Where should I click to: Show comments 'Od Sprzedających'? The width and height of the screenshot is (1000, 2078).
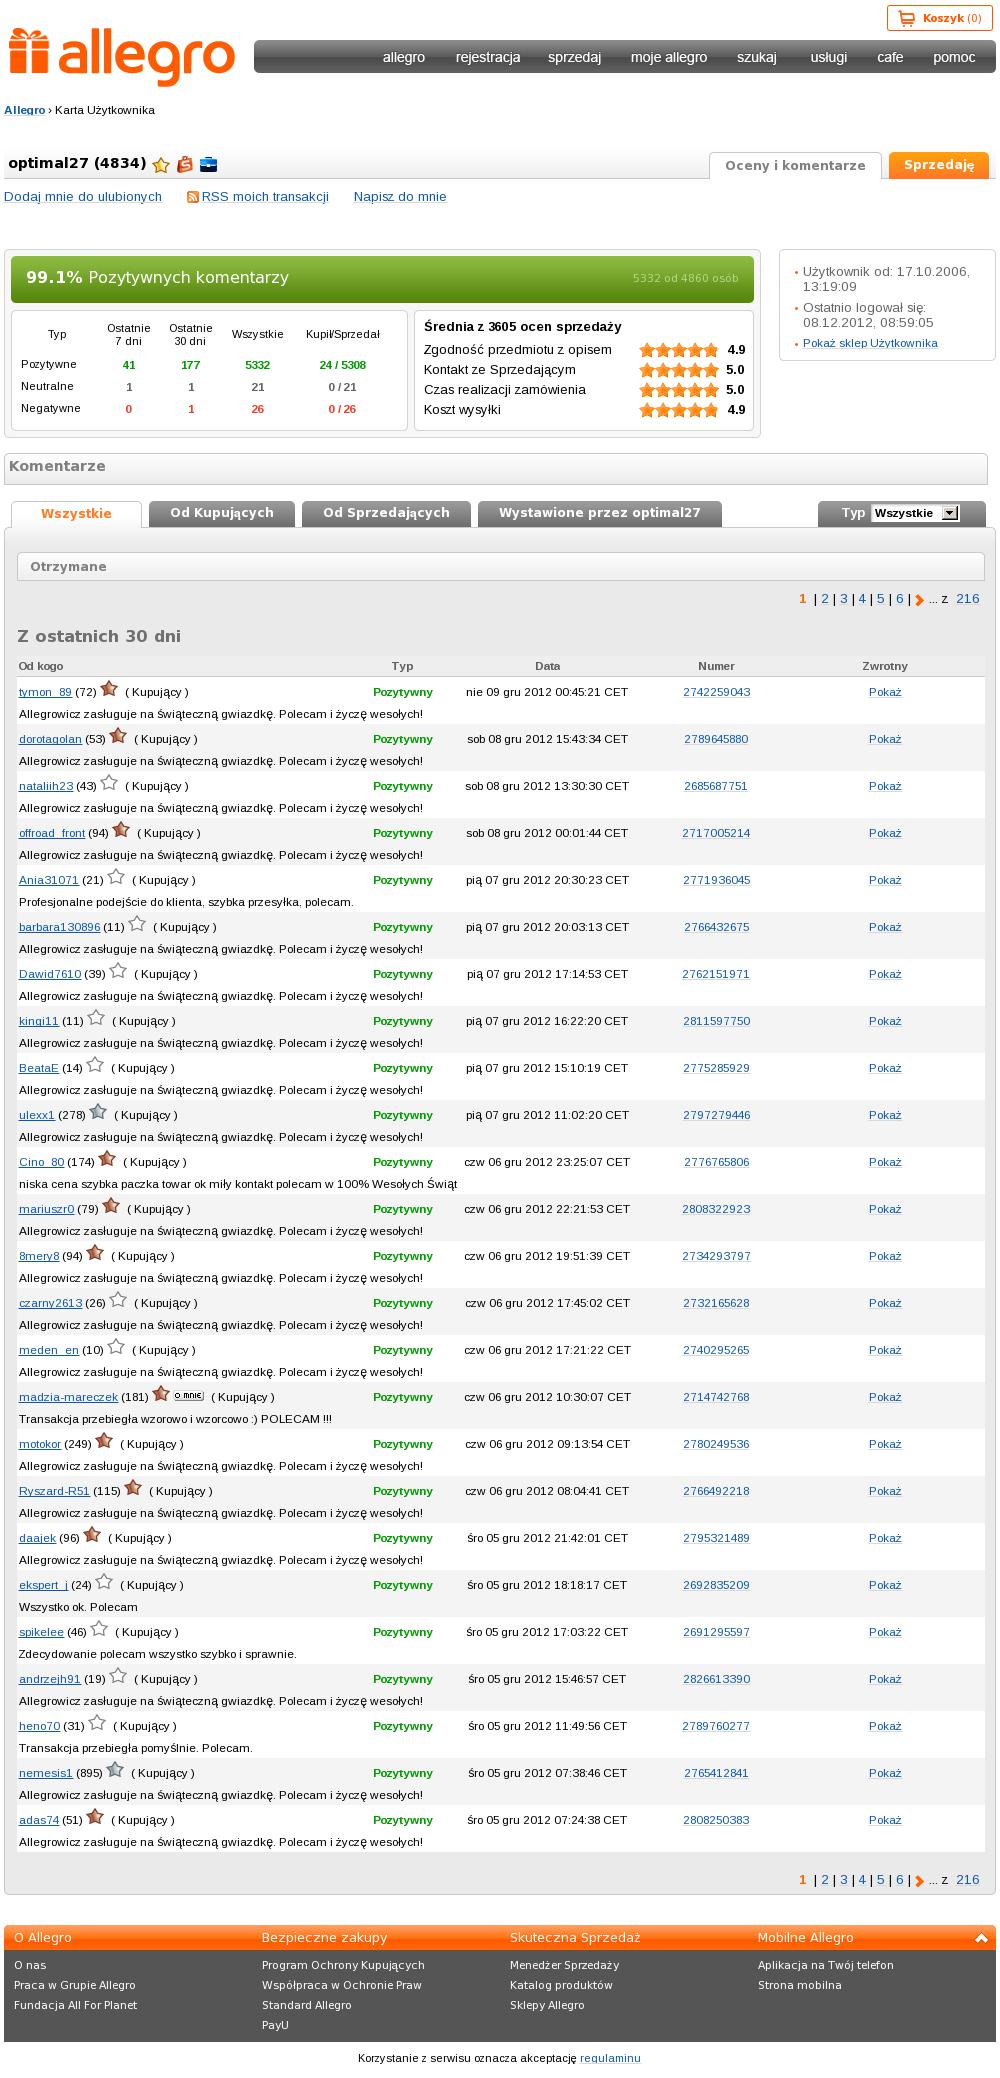click(386, 513)
